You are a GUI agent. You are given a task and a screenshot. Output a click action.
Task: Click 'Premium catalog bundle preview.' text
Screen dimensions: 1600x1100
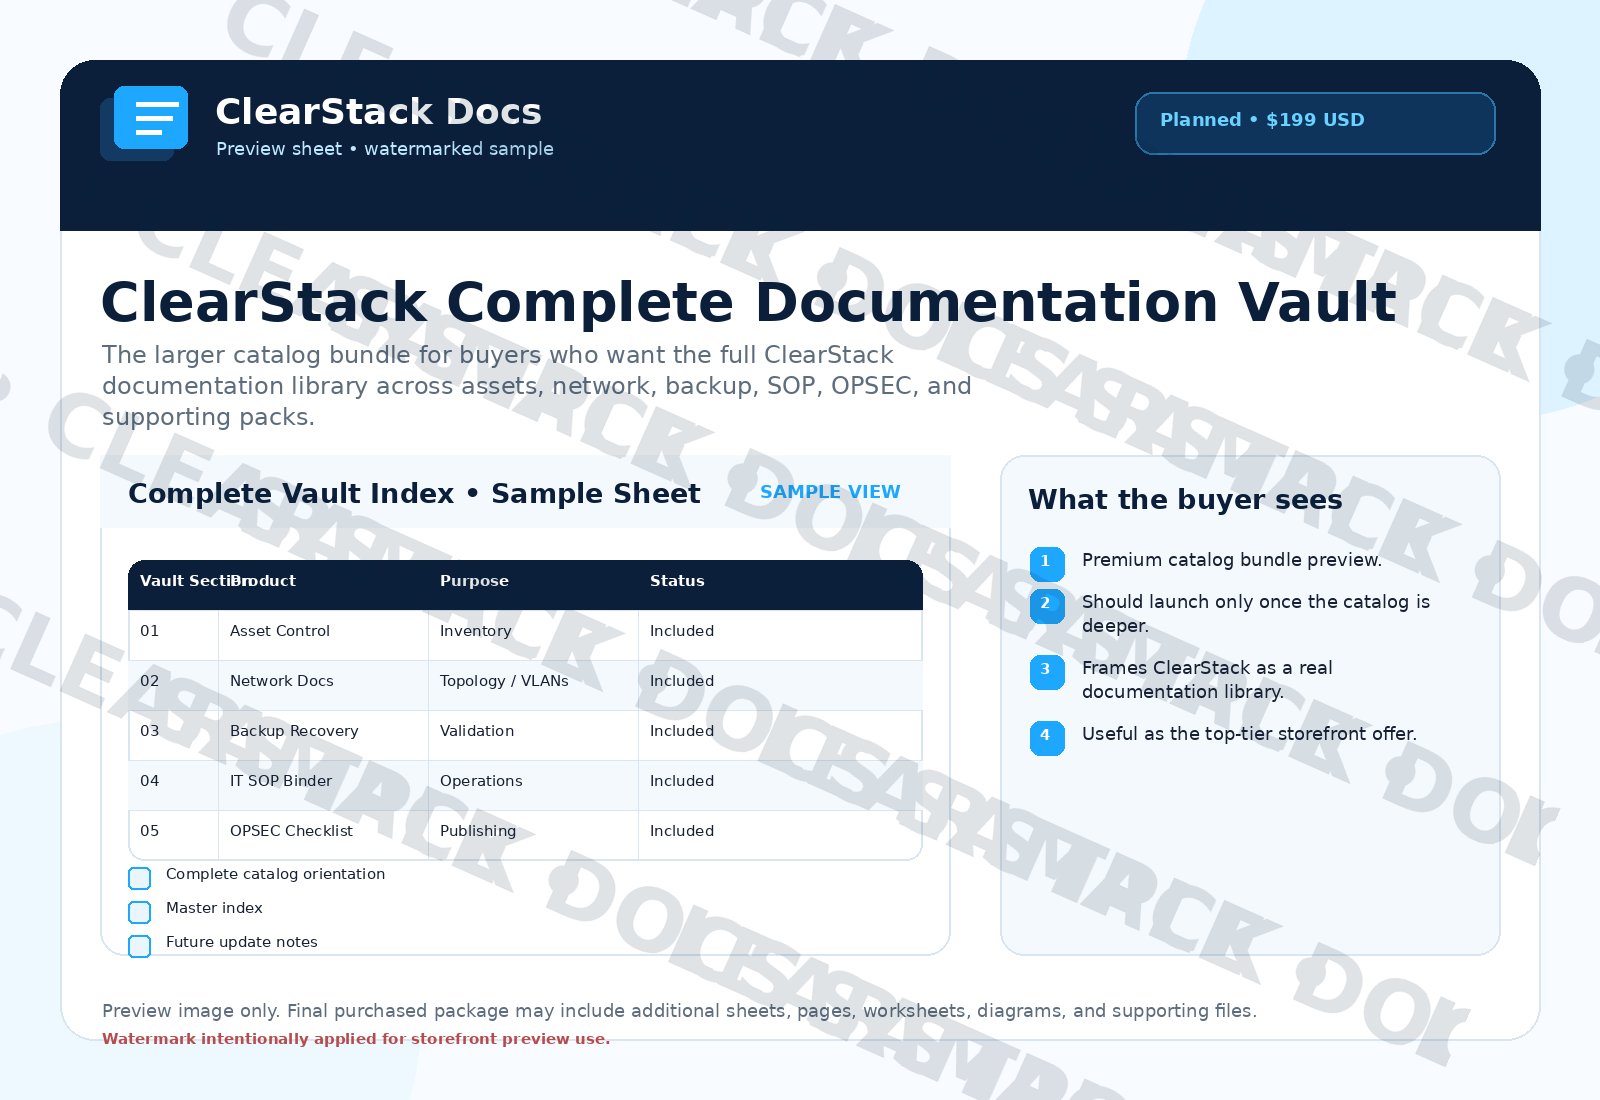(1232, 560)
